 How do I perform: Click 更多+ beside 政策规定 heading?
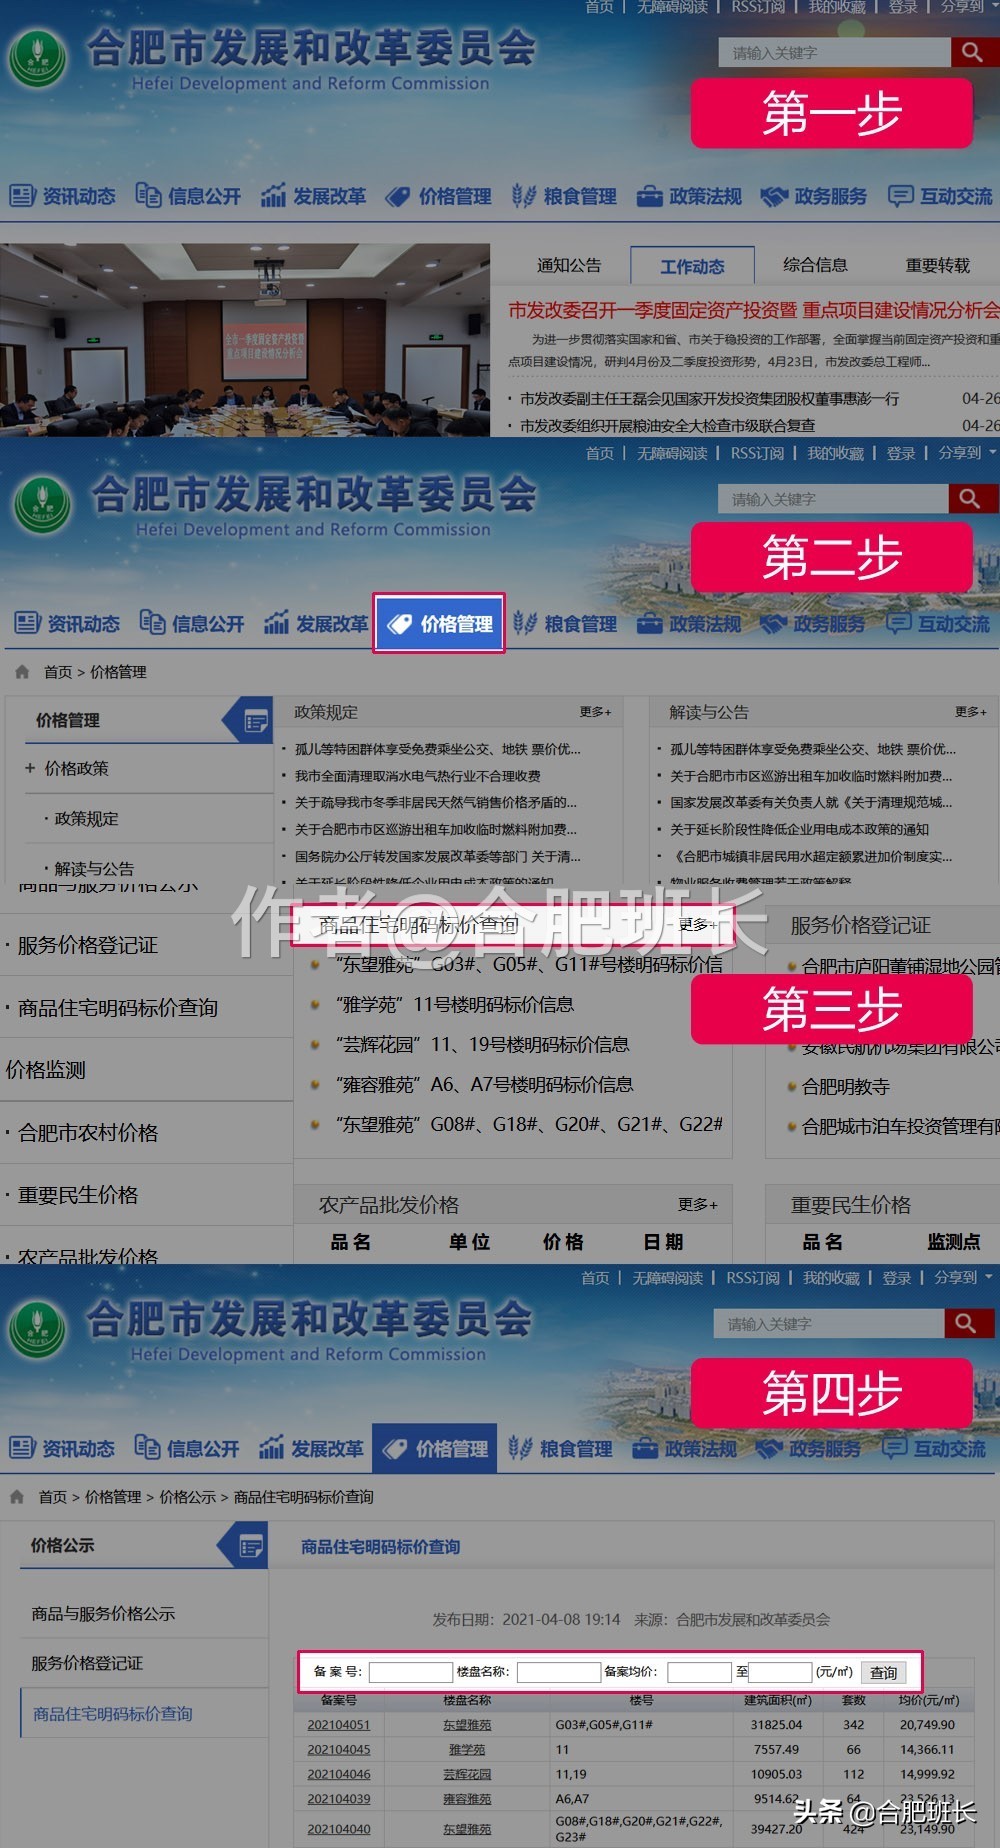coord(595,712)
